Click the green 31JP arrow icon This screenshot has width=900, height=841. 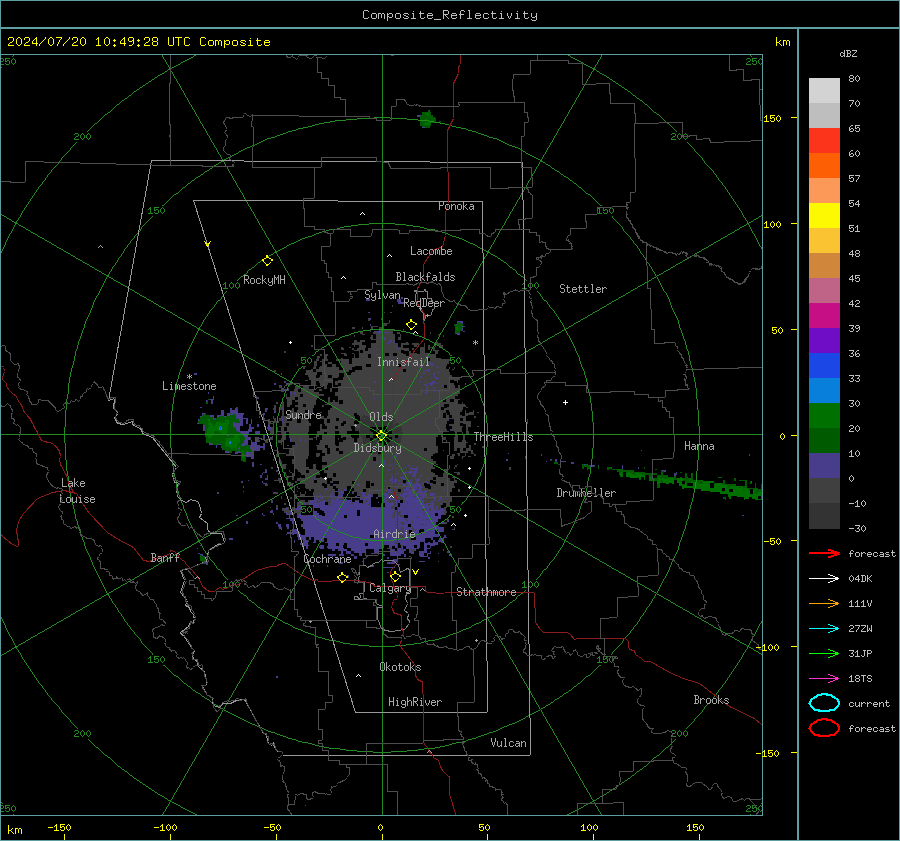coord(824,653)
